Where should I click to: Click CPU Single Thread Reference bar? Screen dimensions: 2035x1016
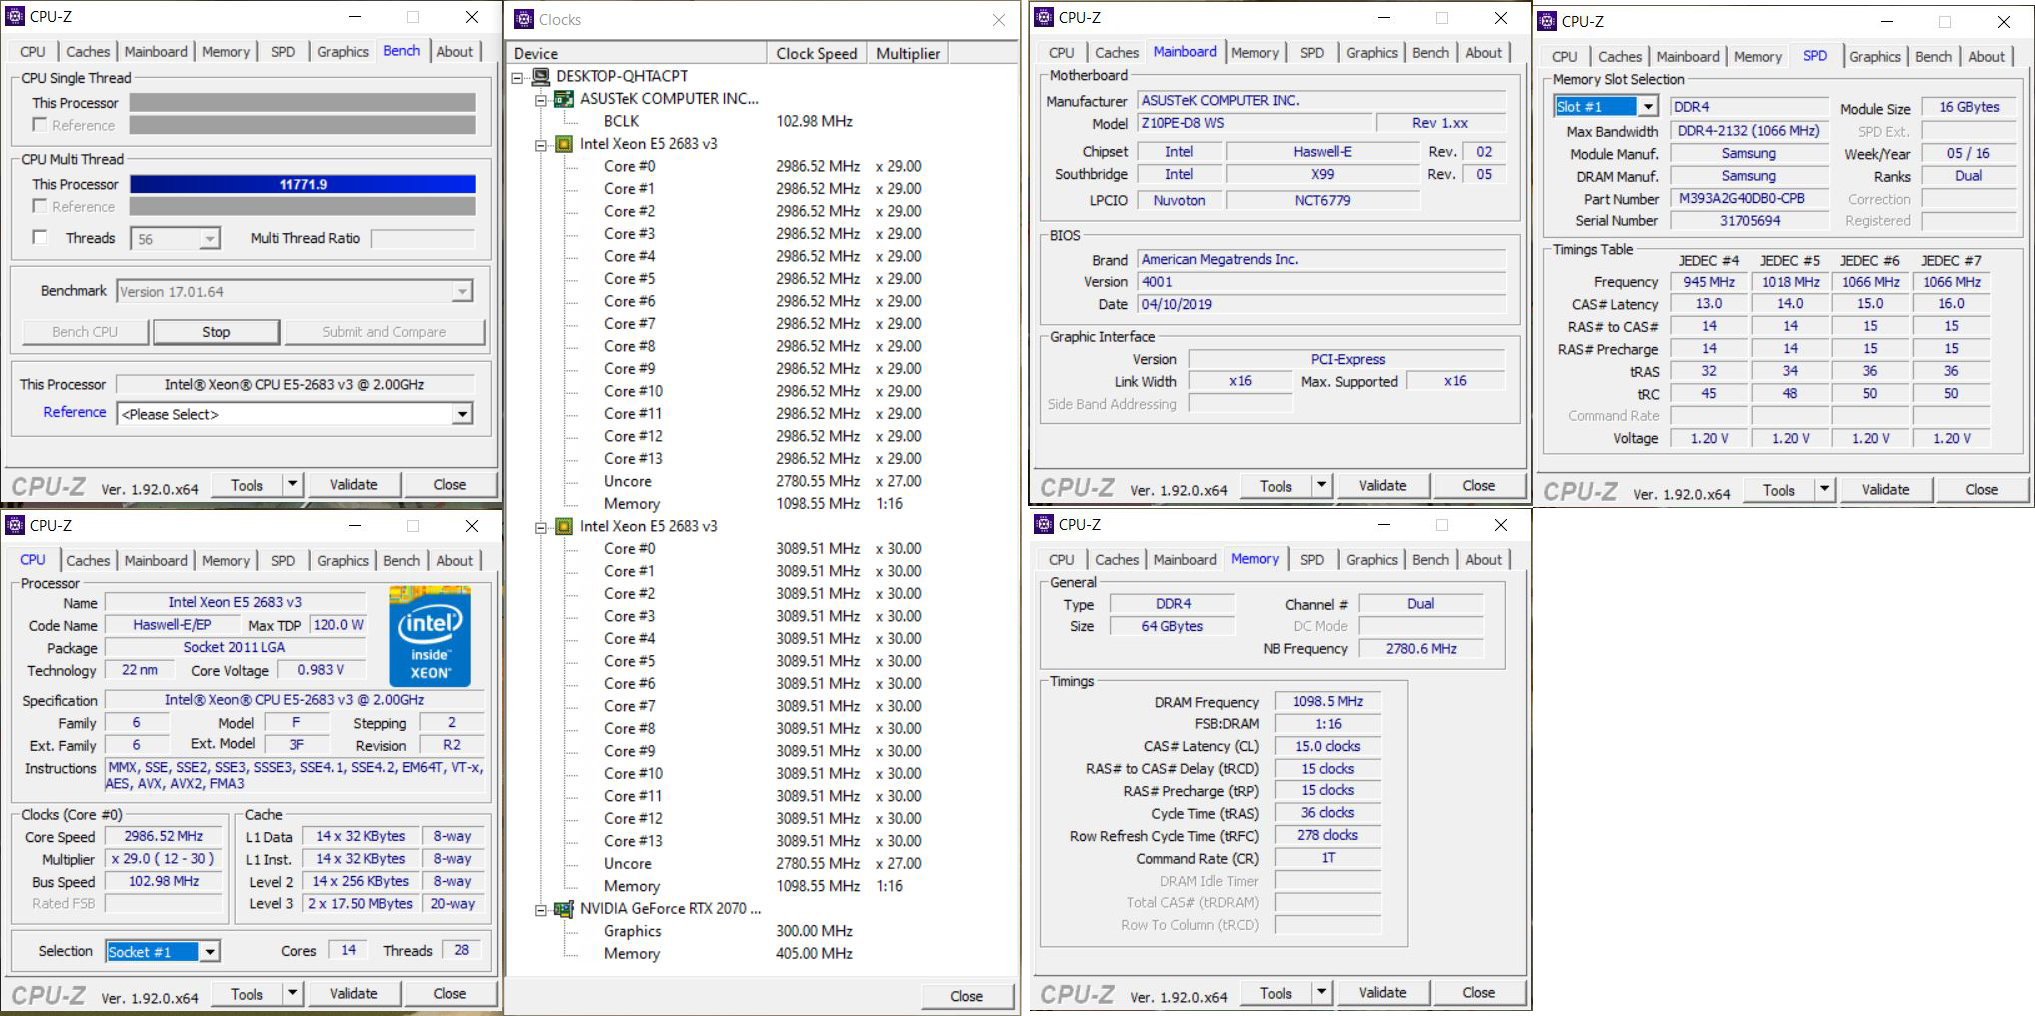[302, 125]
